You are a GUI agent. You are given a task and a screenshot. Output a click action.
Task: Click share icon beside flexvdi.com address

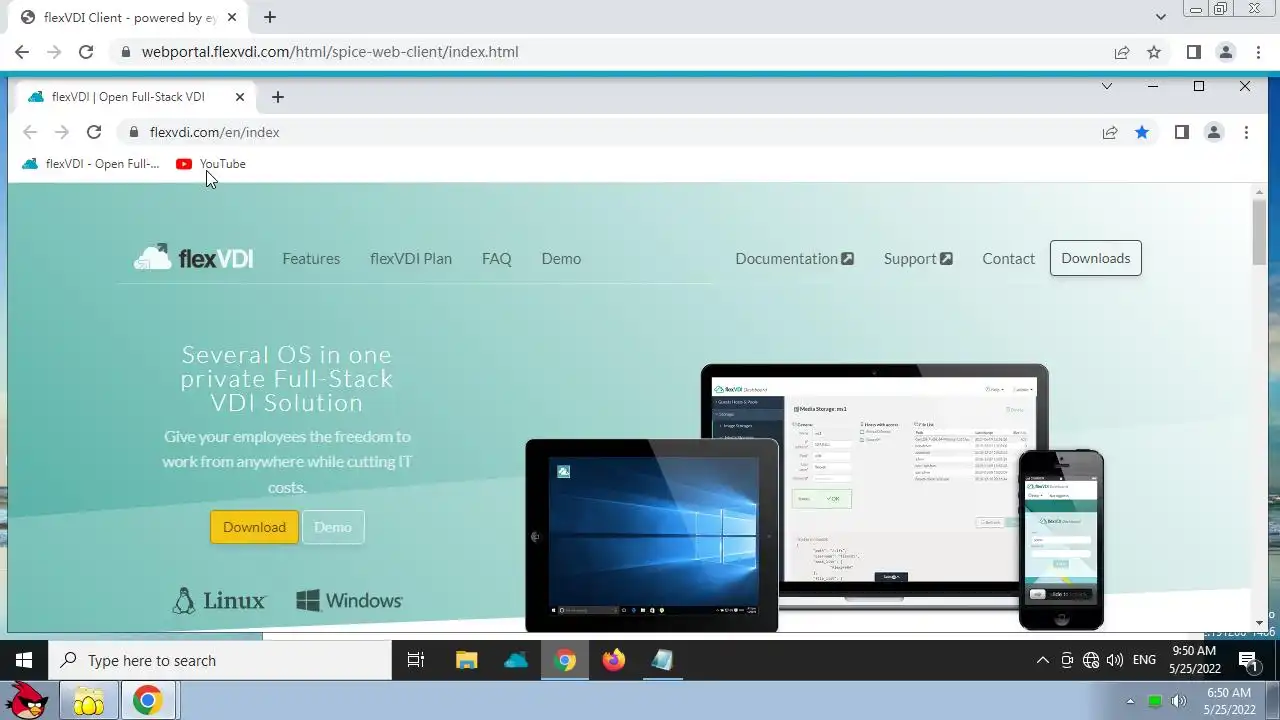tap(1110, 132)
